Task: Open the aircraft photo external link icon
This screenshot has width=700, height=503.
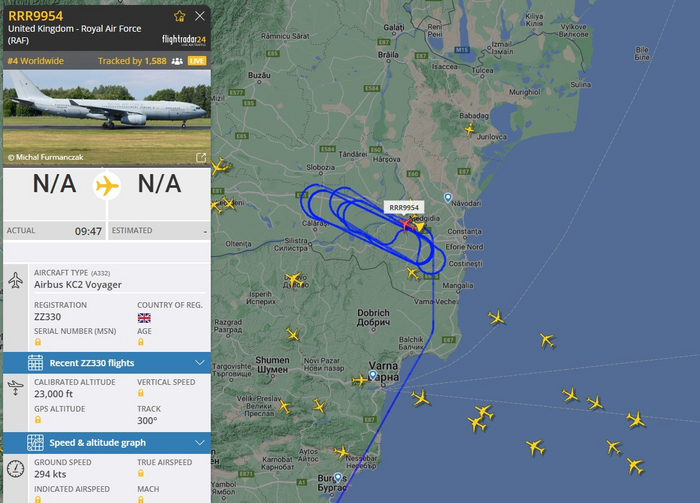Action: 201,158
